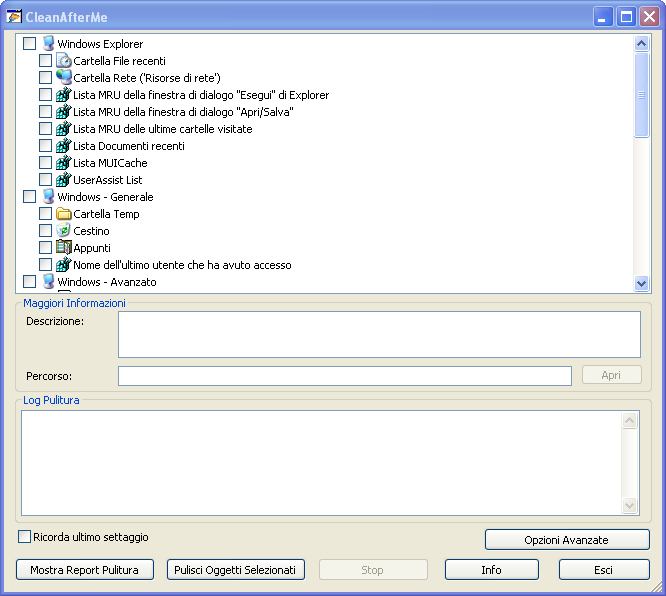Tick the Cestino checkbox

click(45, 231)
